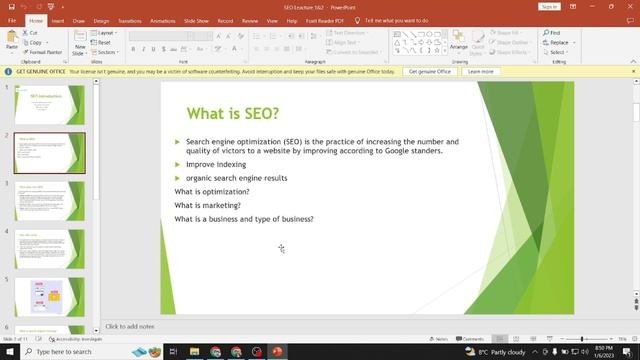Click Clear All Formatting icon
Screen dimensions: 640x360
pyautogui.click(x=241, y=36)
